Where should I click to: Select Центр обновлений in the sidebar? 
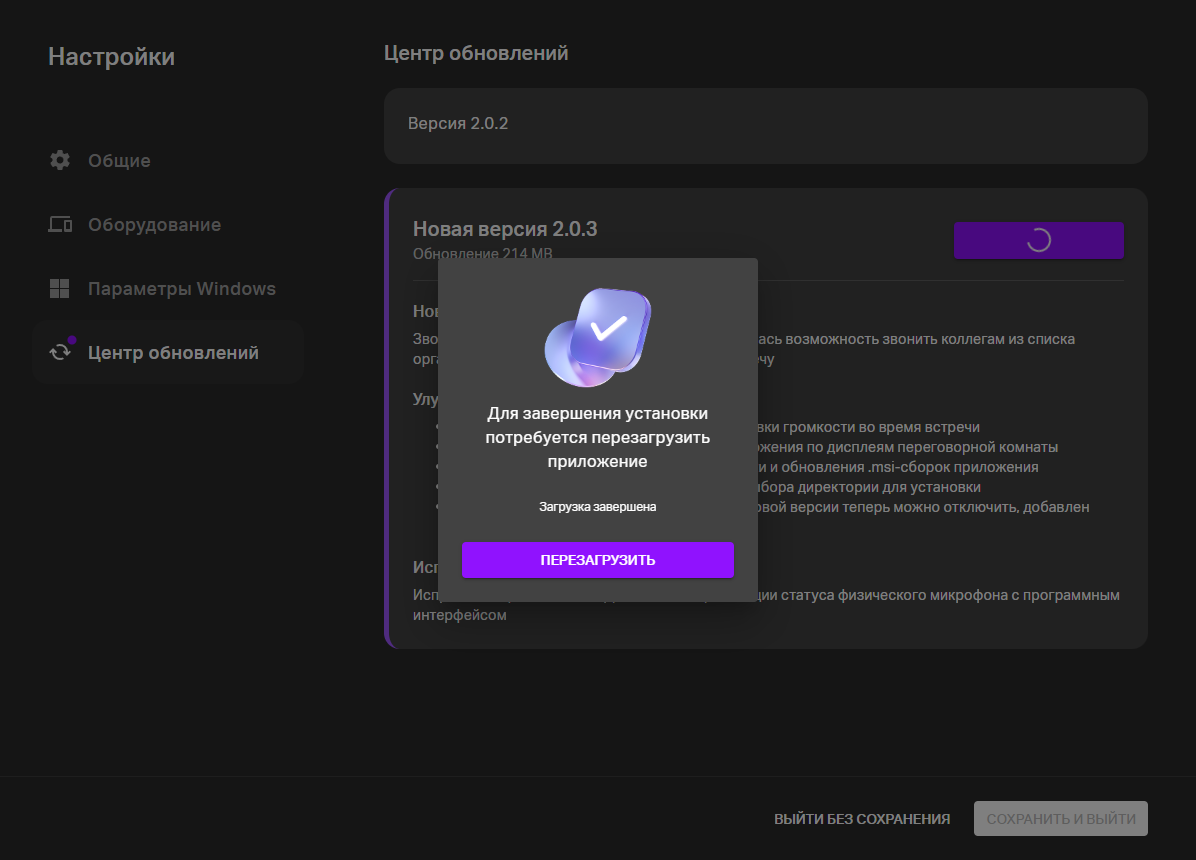click(173, 353)
